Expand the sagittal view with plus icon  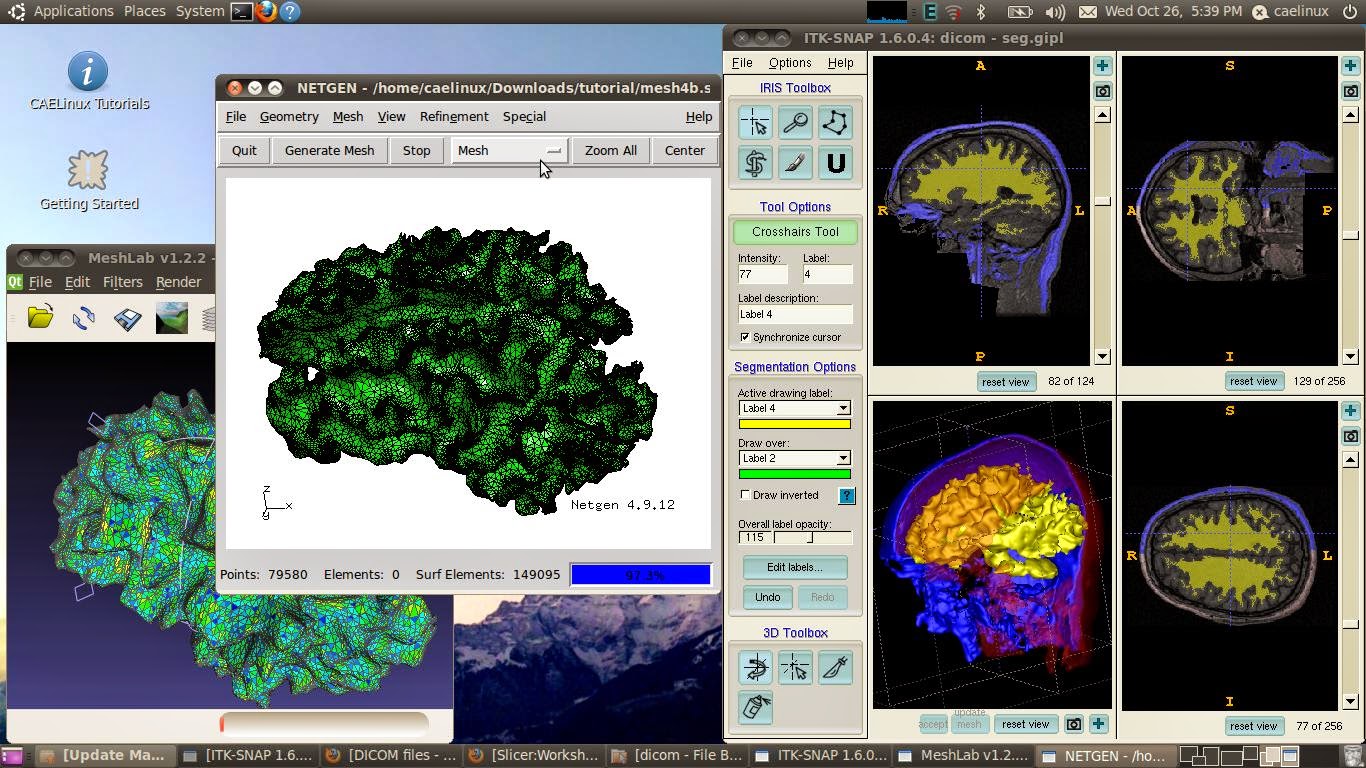coord(1102,66)
